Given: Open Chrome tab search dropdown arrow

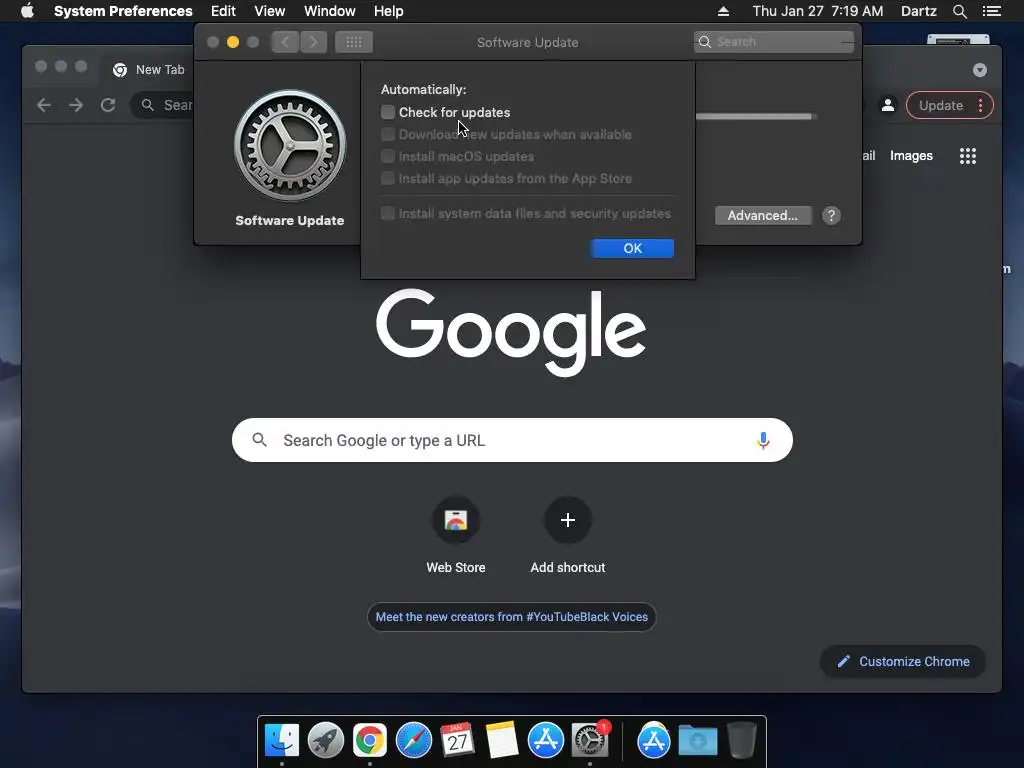Looking at the screenshot, I should pos(980,70).
